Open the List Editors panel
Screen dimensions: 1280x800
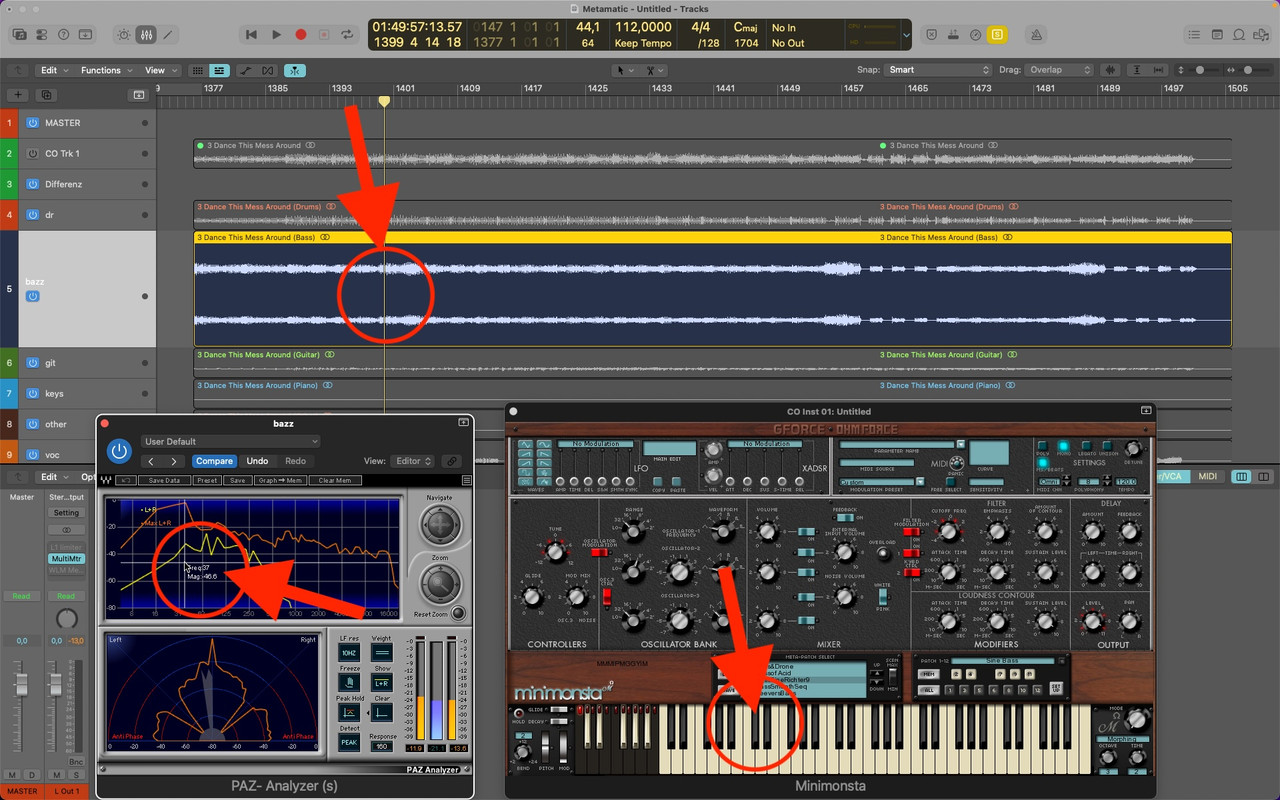point(1194,34)
